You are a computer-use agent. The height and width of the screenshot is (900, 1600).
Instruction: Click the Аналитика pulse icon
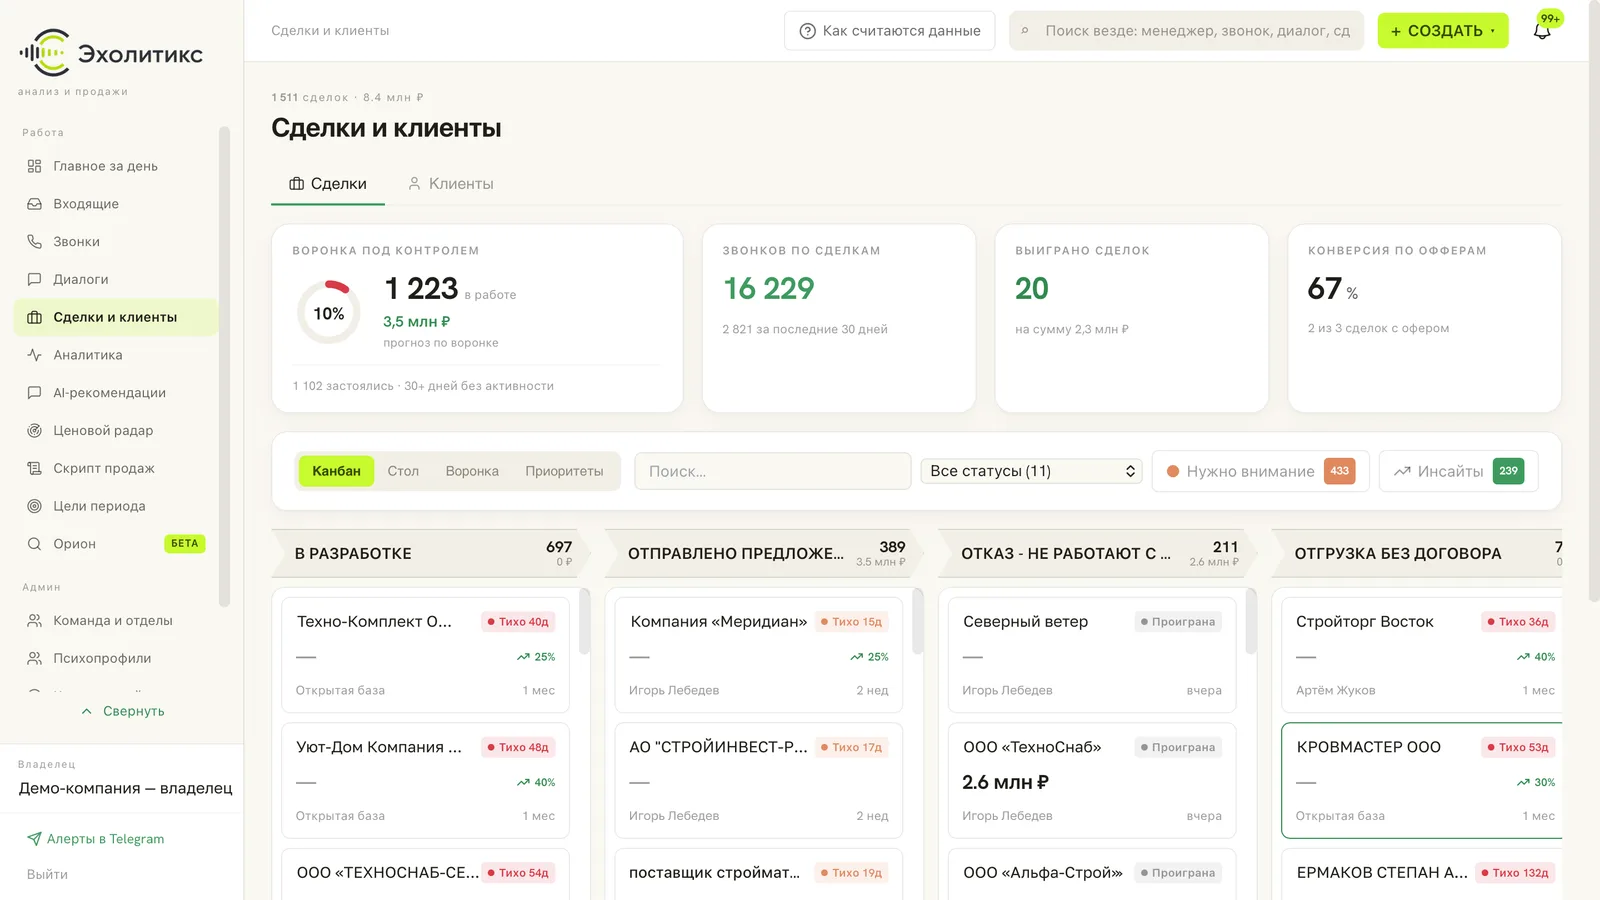(x=34, y=355)
